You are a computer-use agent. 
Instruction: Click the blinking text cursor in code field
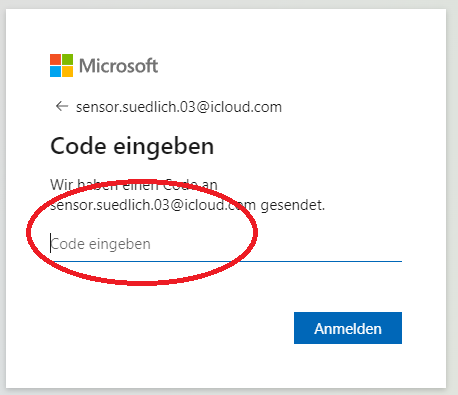51,243
